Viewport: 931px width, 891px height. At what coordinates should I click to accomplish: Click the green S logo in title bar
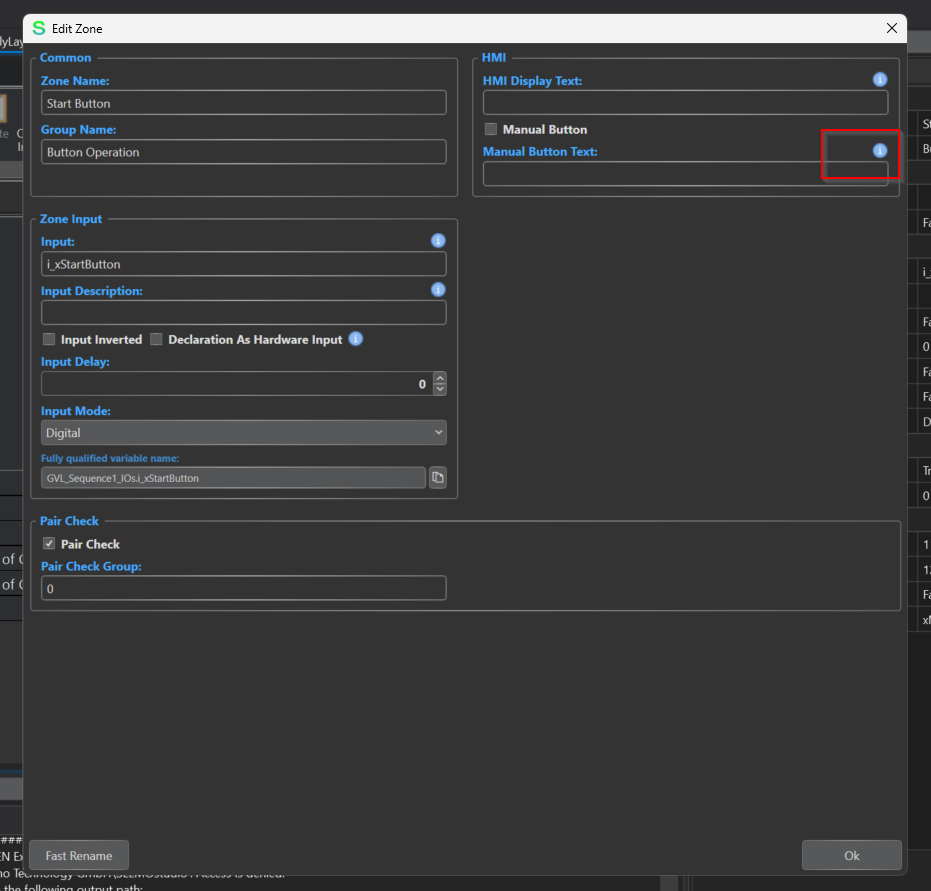39,28
